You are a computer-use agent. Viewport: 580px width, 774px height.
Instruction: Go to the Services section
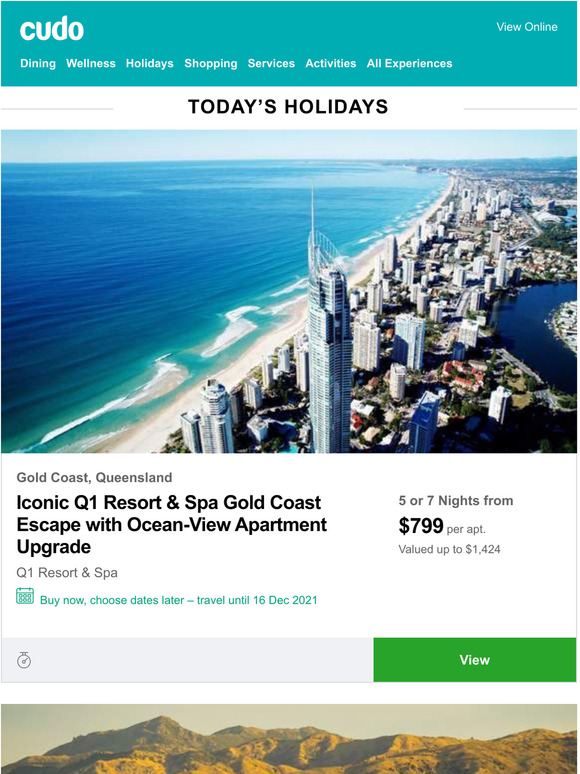tap(271, 63)
